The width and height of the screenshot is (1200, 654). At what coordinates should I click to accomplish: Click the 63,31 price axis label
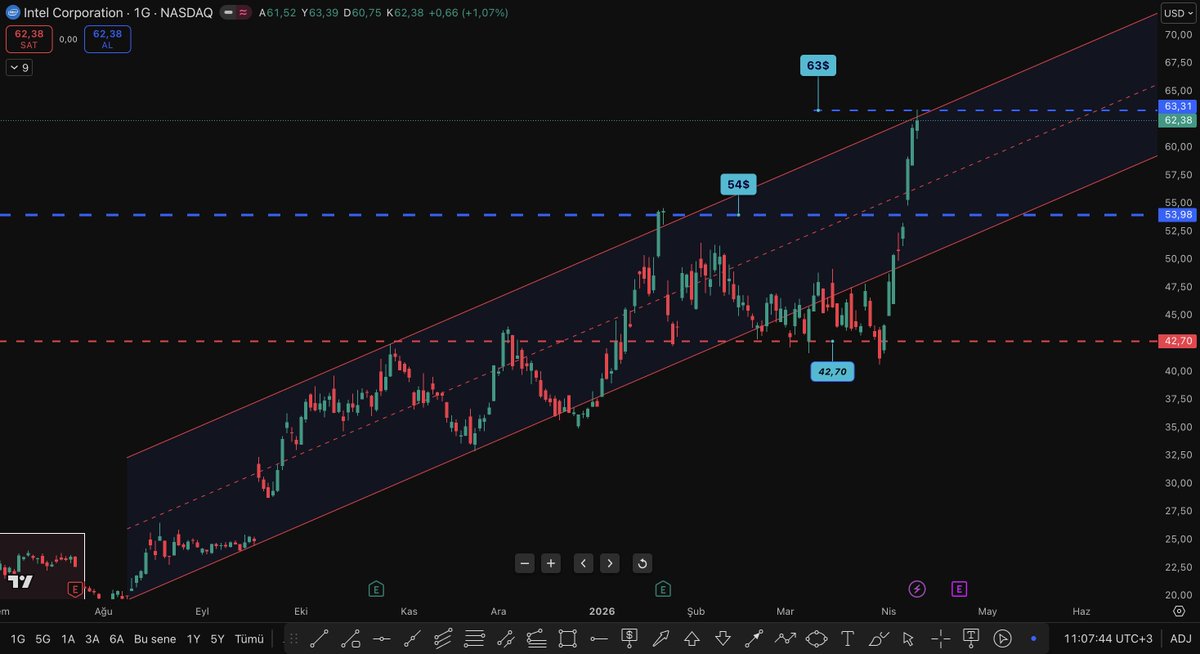pos(1178,106)
